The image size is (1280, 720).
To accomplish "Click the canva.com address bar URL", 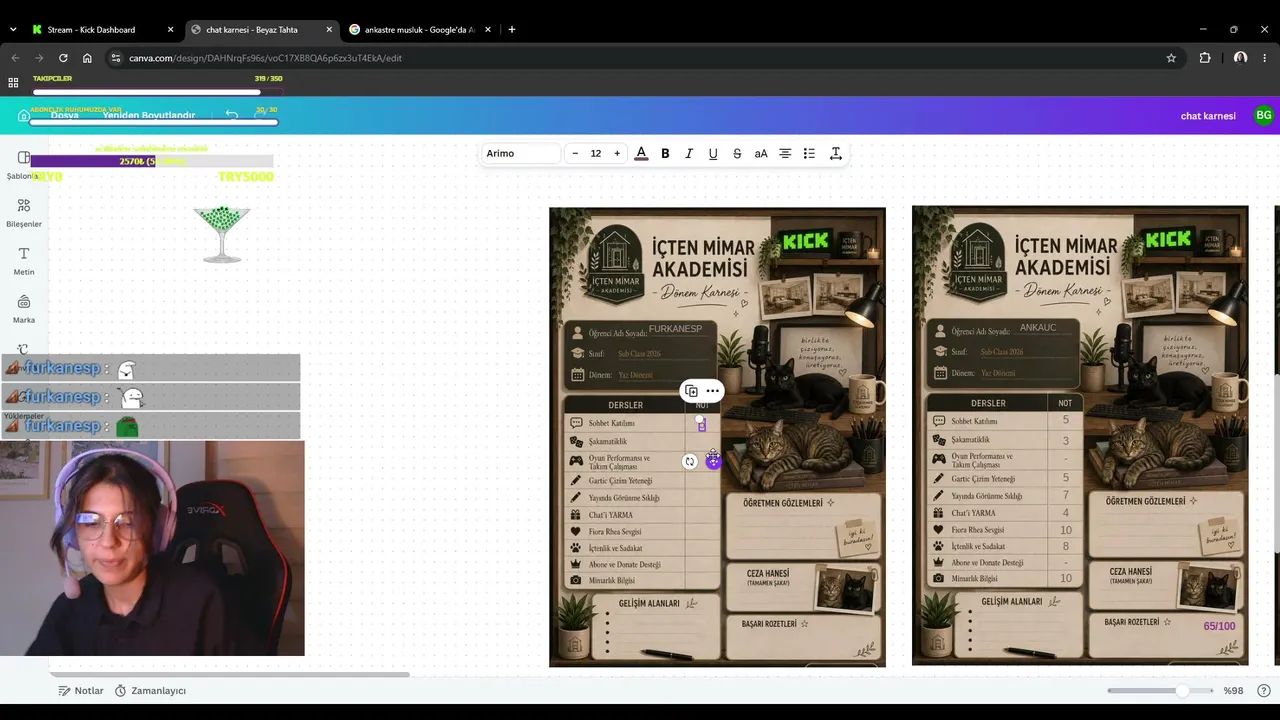I will pos(265,58).
